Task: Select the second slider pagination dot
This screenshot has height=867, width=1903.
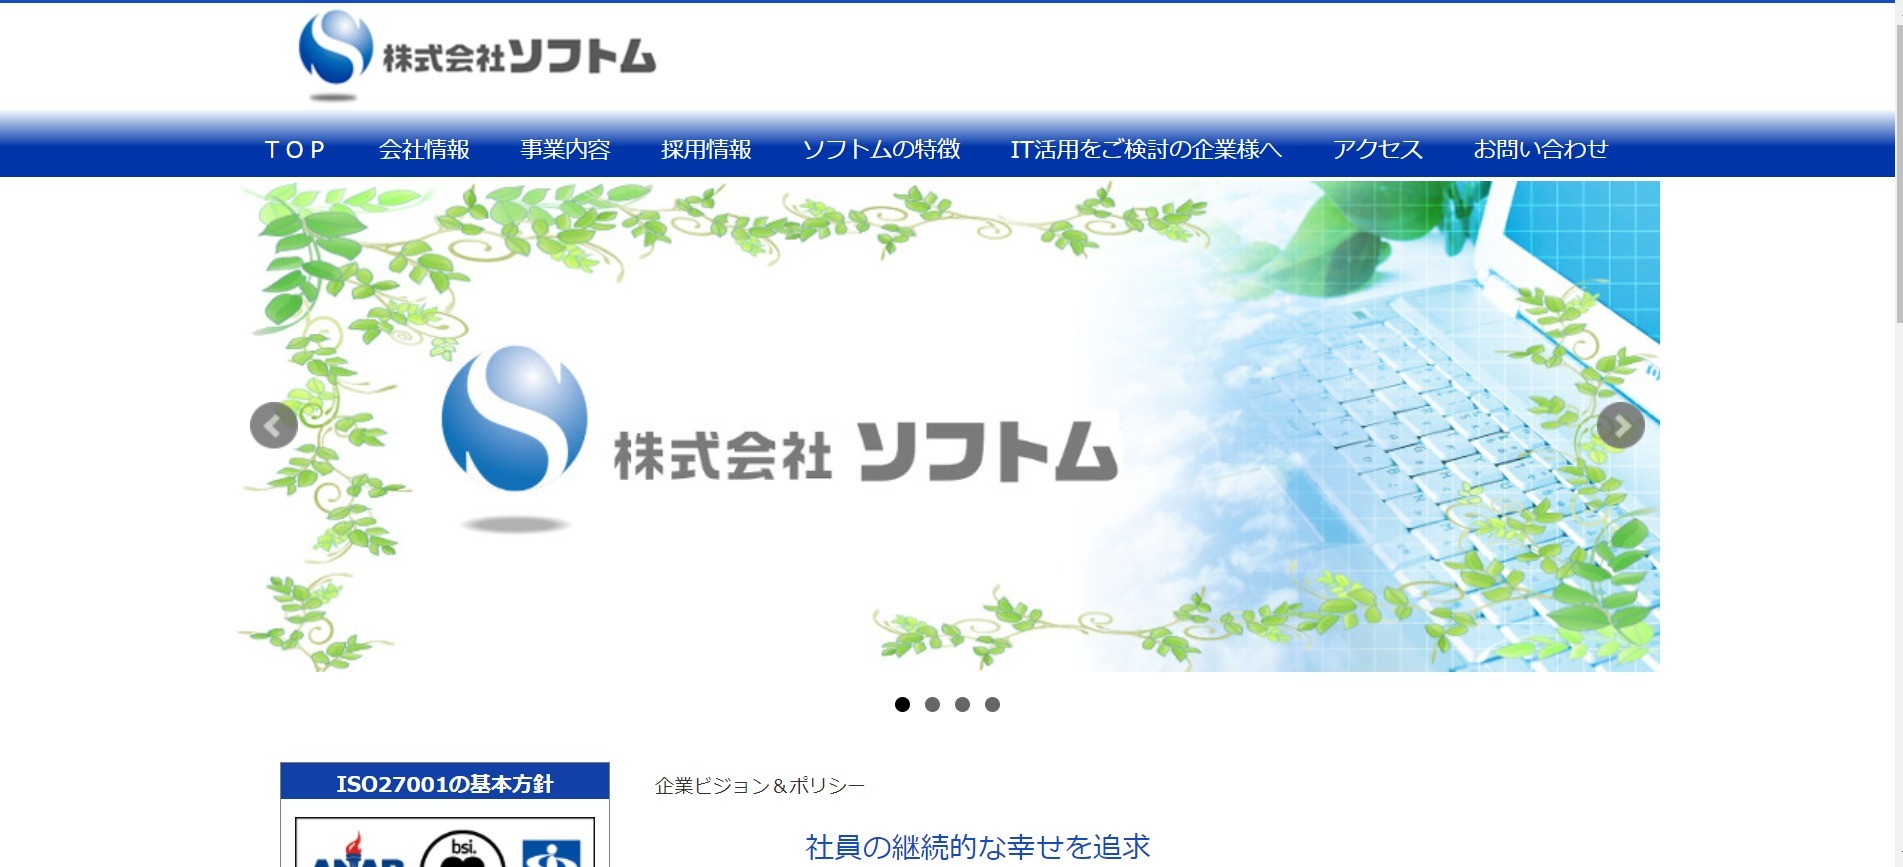Action: tap(932, 704)
